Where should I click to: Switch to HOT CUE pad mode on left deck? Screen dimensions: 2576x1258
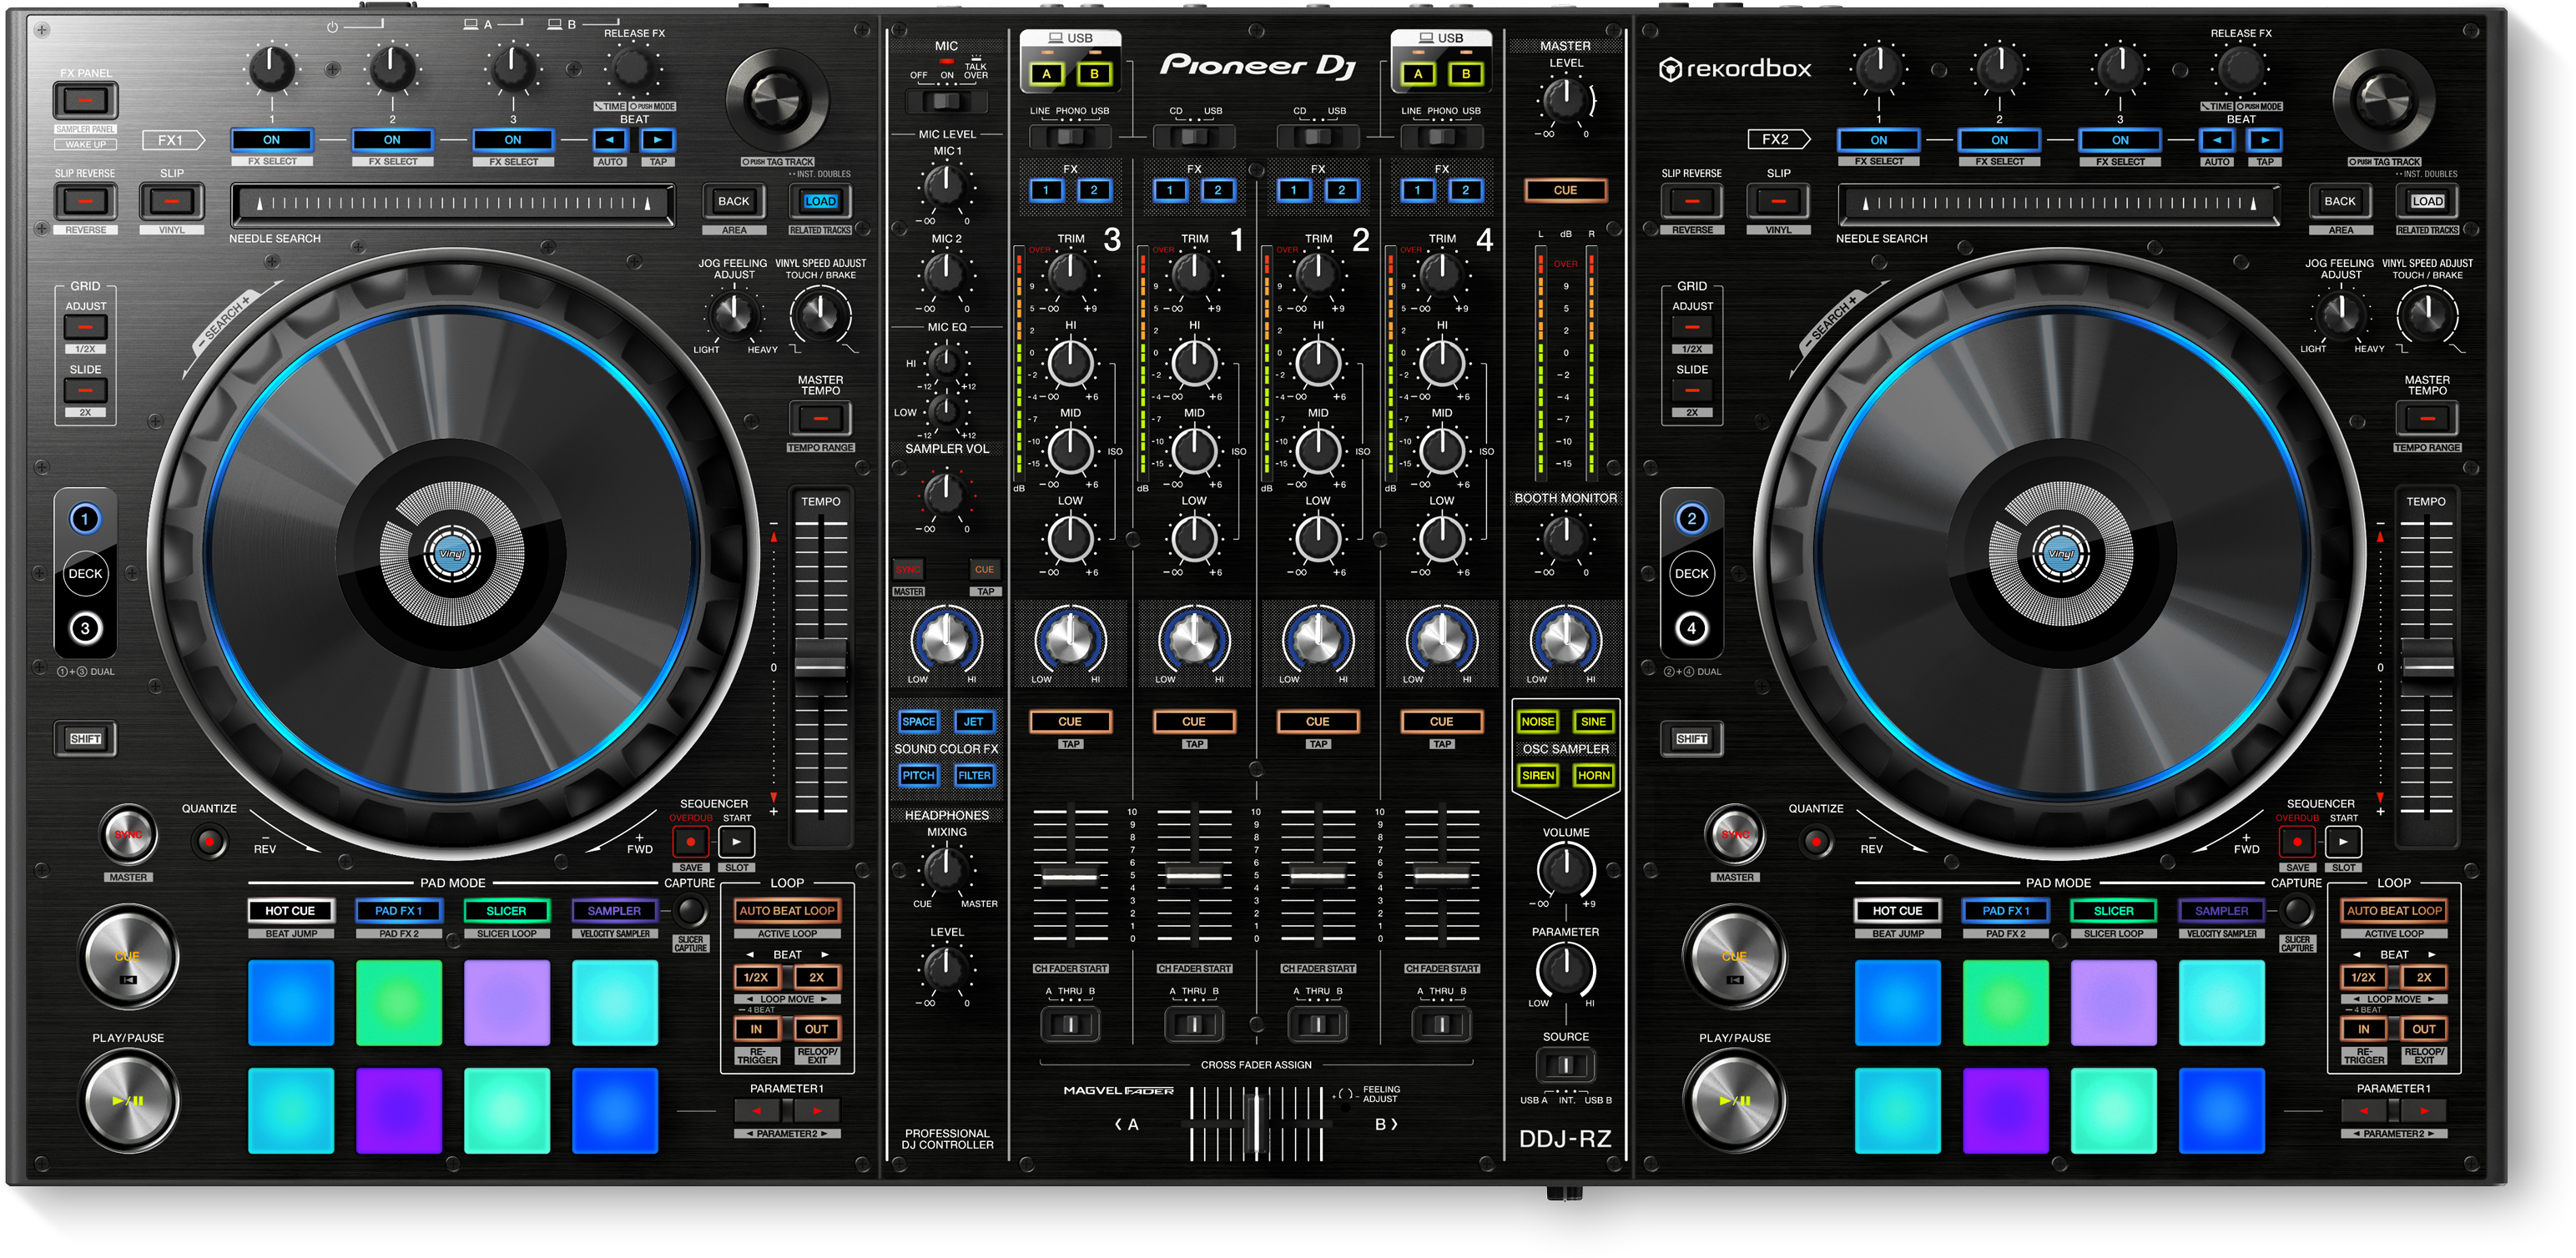click(290, 910)
